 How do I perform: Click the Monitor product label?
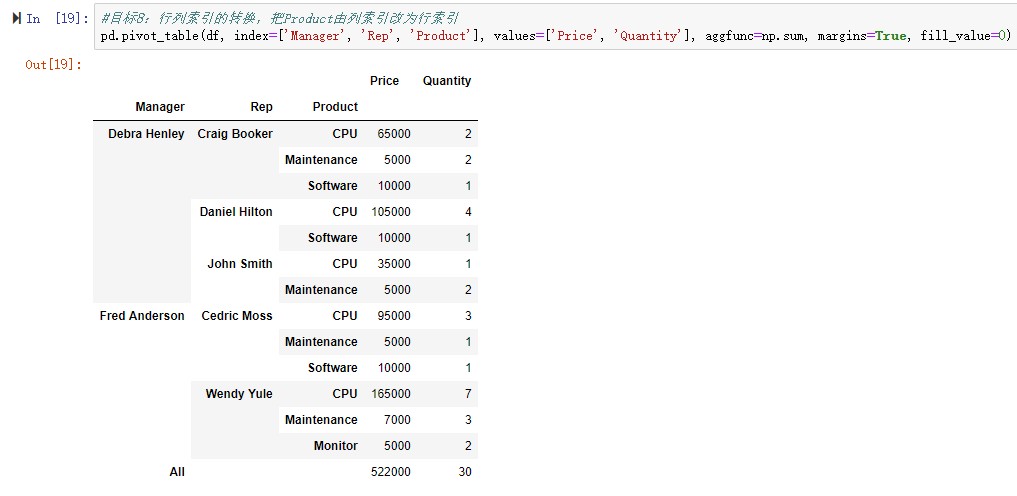pos(336,445)
